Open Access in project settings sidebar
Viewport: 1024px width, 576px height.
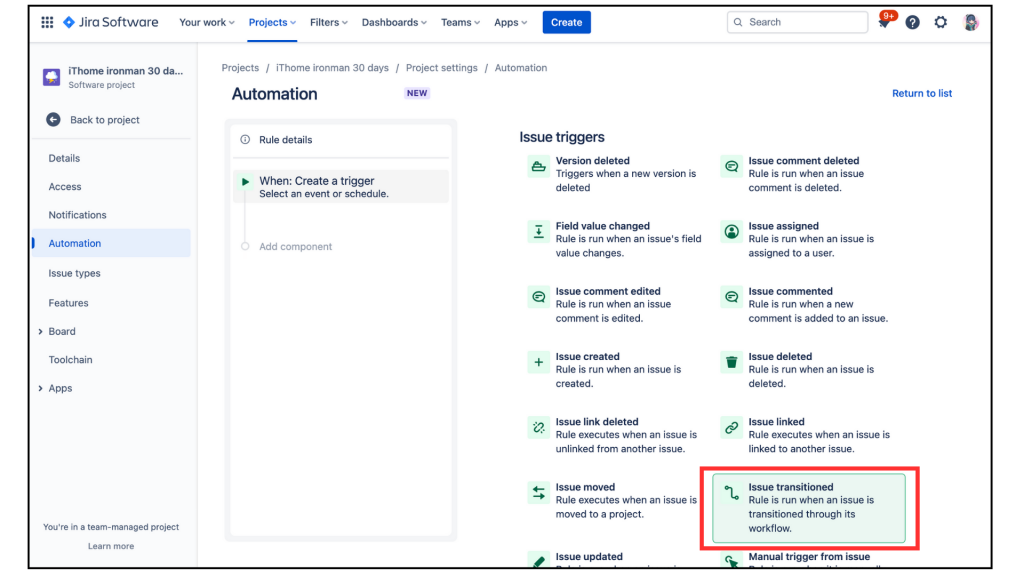click(x=65, y=187)
